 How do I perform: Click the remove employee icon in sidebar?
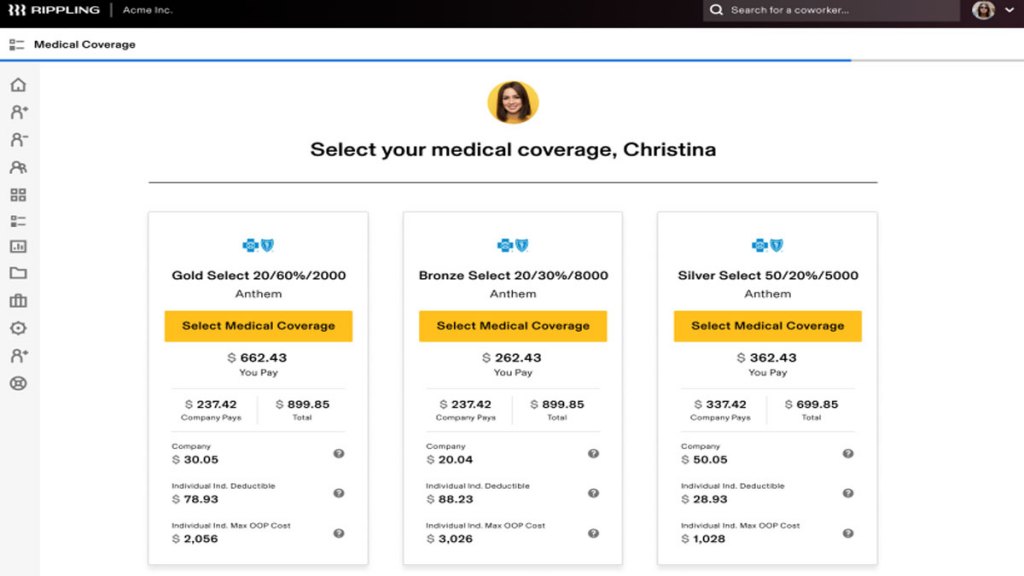click(18, 140)
